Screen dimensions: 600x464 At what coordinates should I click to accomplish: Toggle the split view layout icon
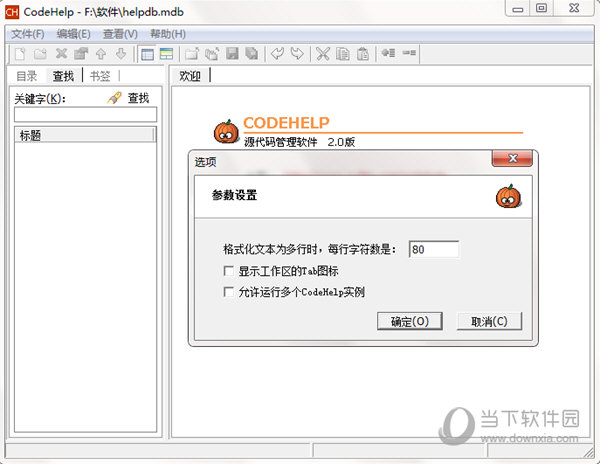[166, 54]
